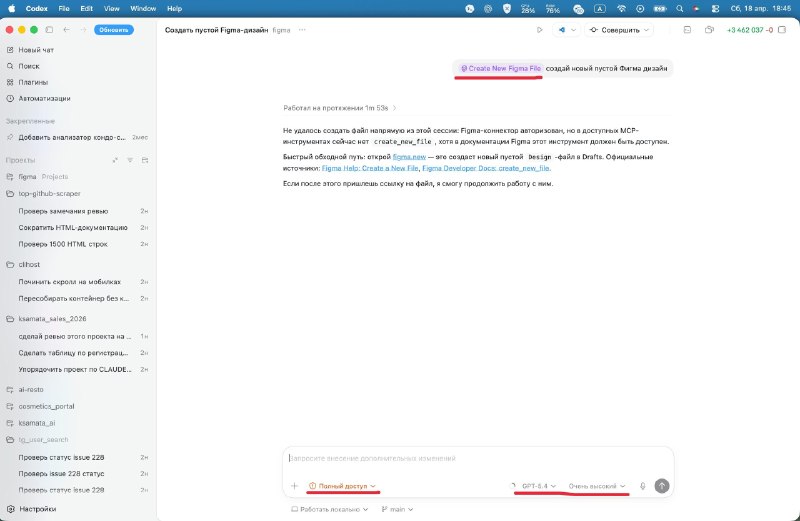This screenshot has height=521, width=800.
Task: Expand the Очень высокий reasoning level dropdown
Action: [597, 486]
